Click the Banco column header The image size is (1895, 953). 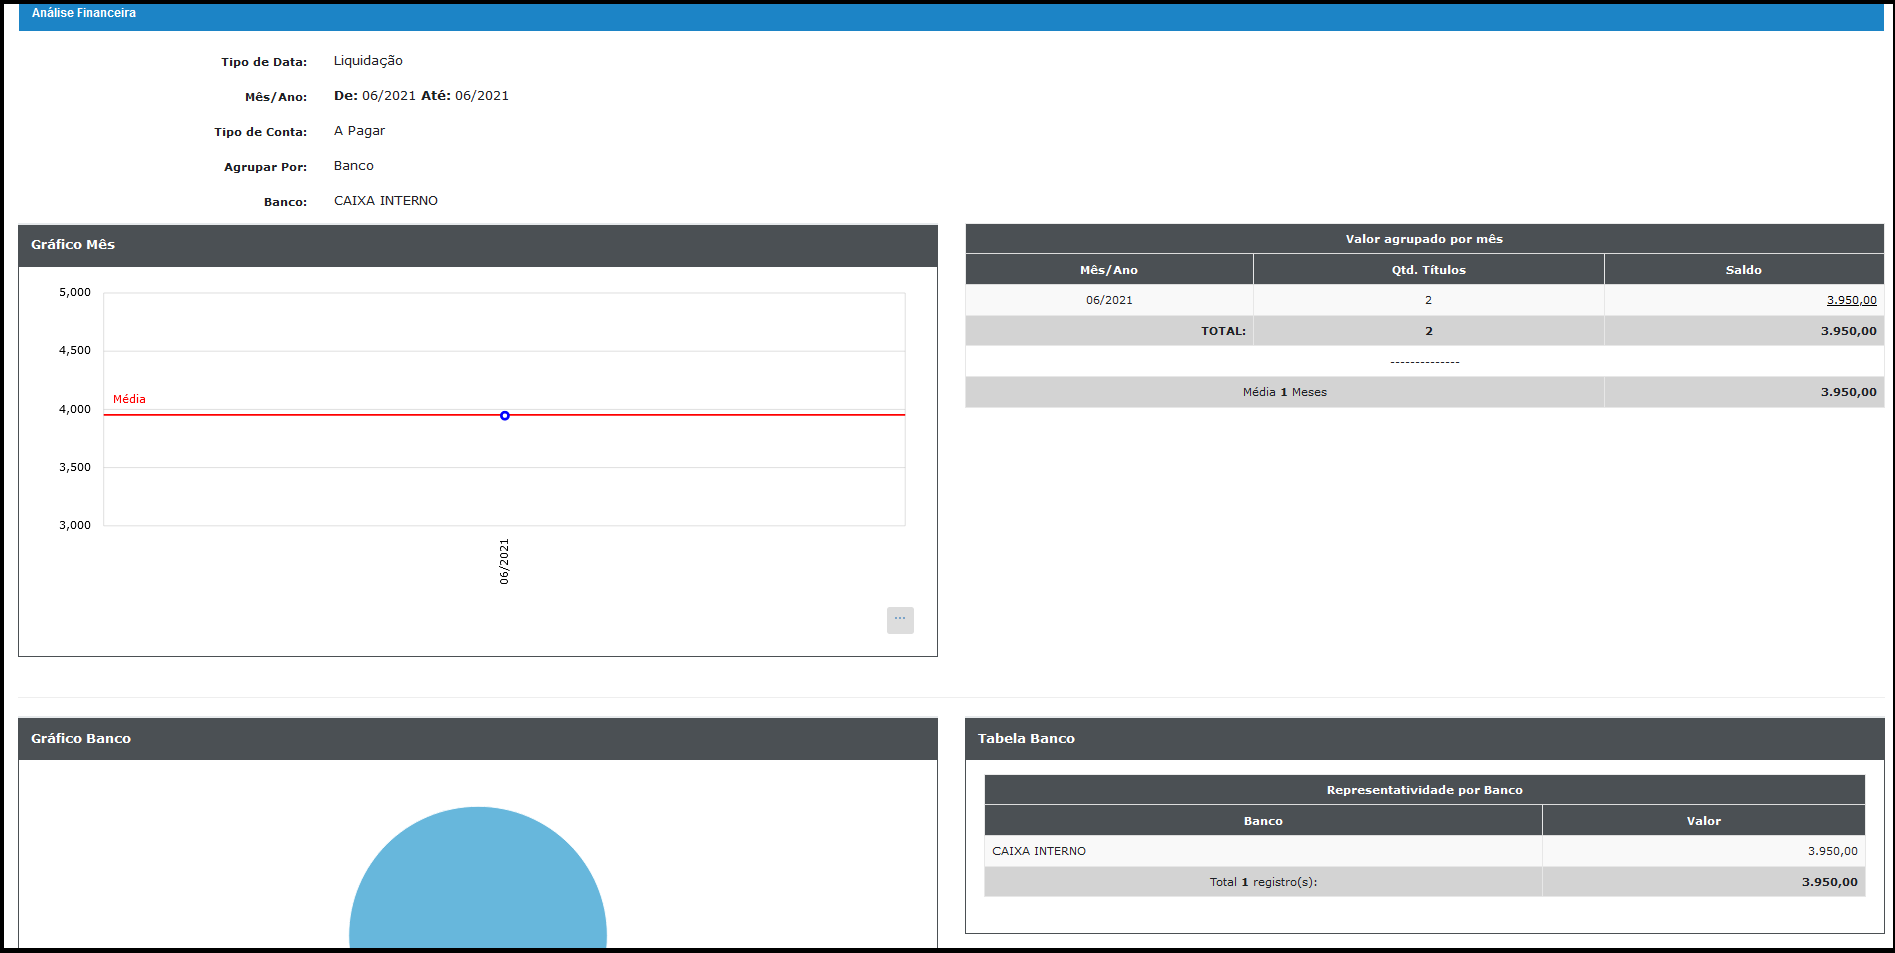coord(1263,821)
